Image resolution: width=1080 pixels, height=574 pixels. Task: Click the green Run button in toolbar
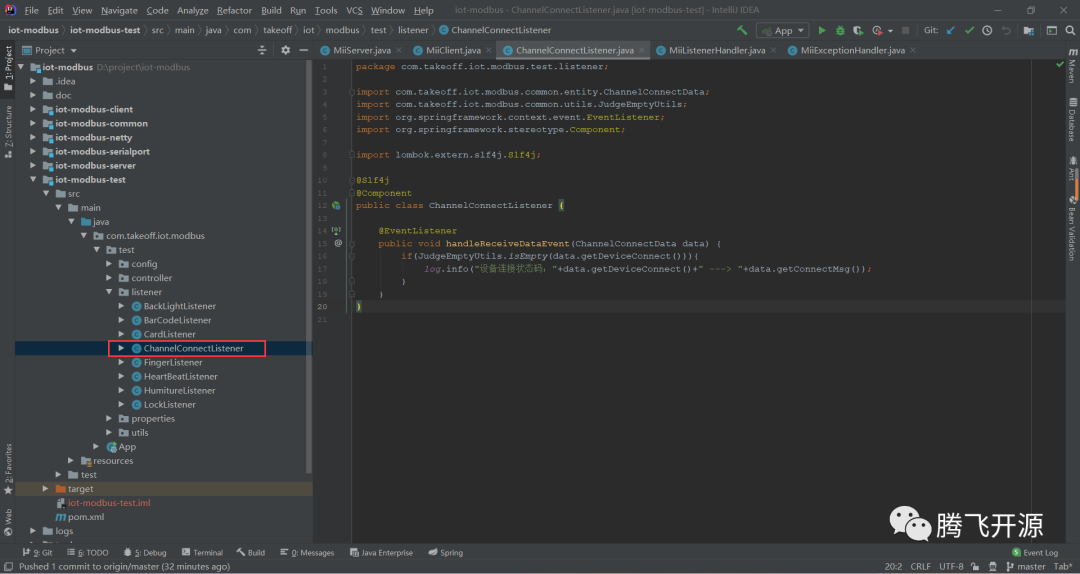click(822, 30)
